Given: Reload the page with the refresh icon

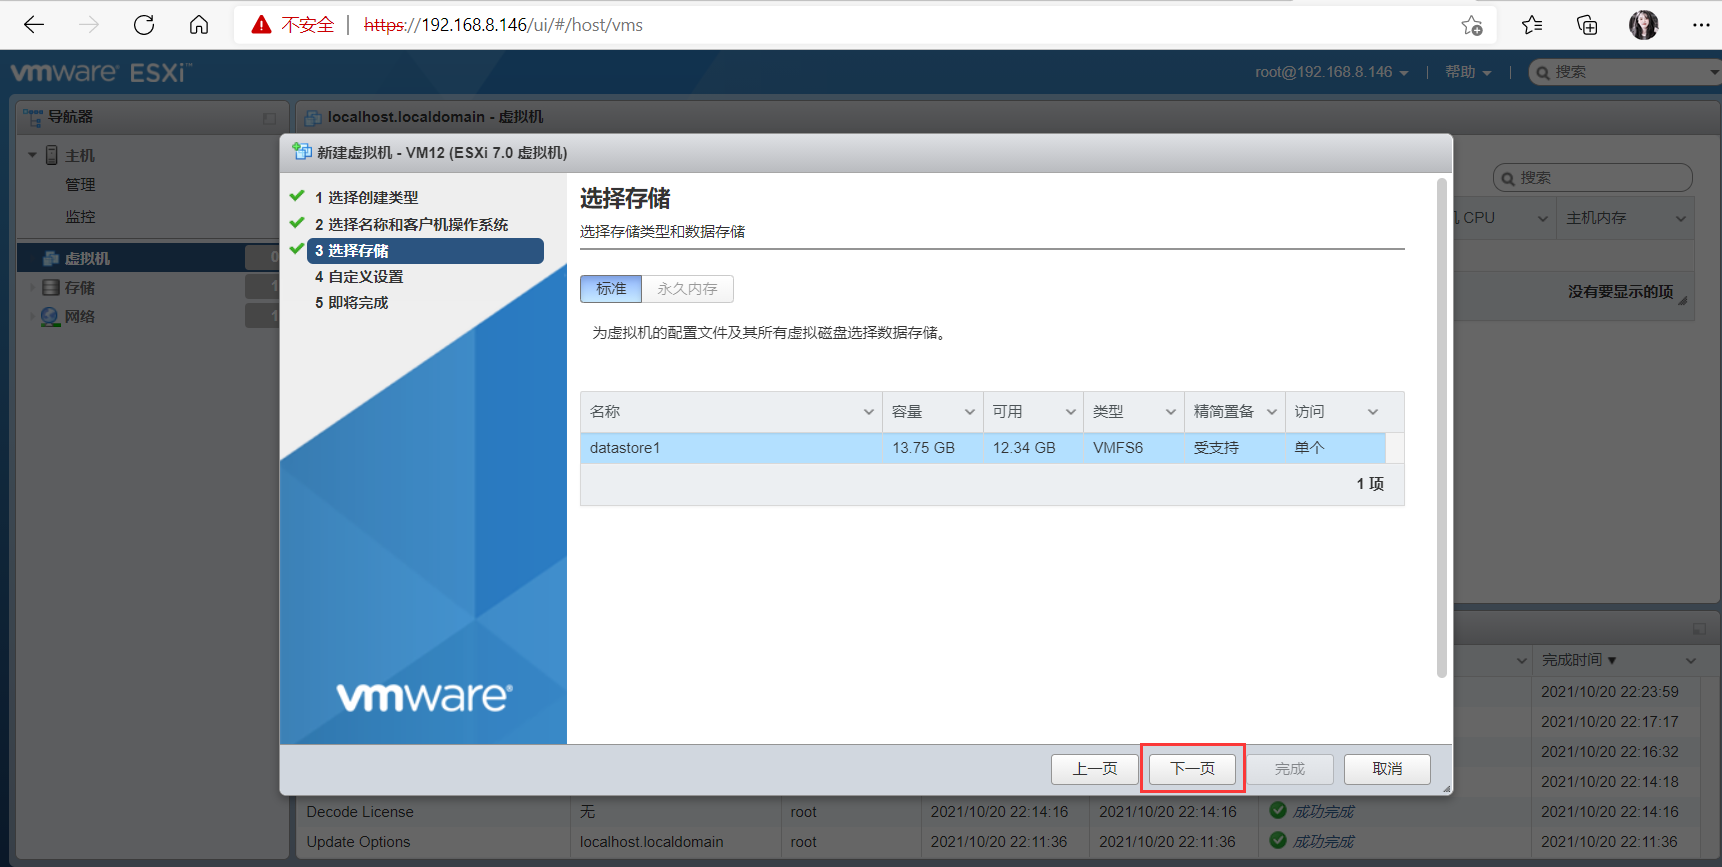Looking at the screenshot, I should point(144,25).
